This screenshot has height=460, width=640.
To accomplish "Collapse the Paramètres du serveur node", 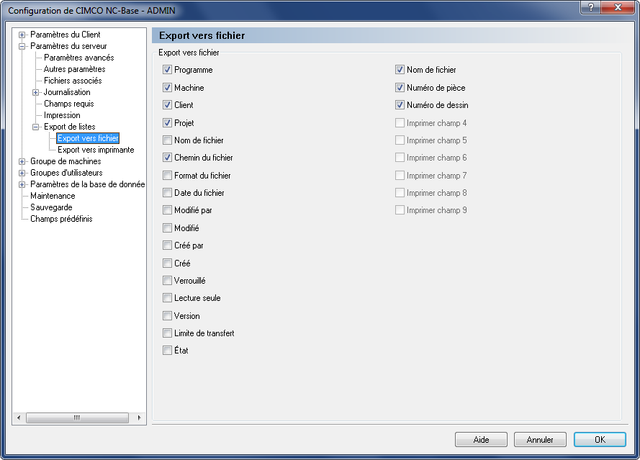I will coord(22,46).
